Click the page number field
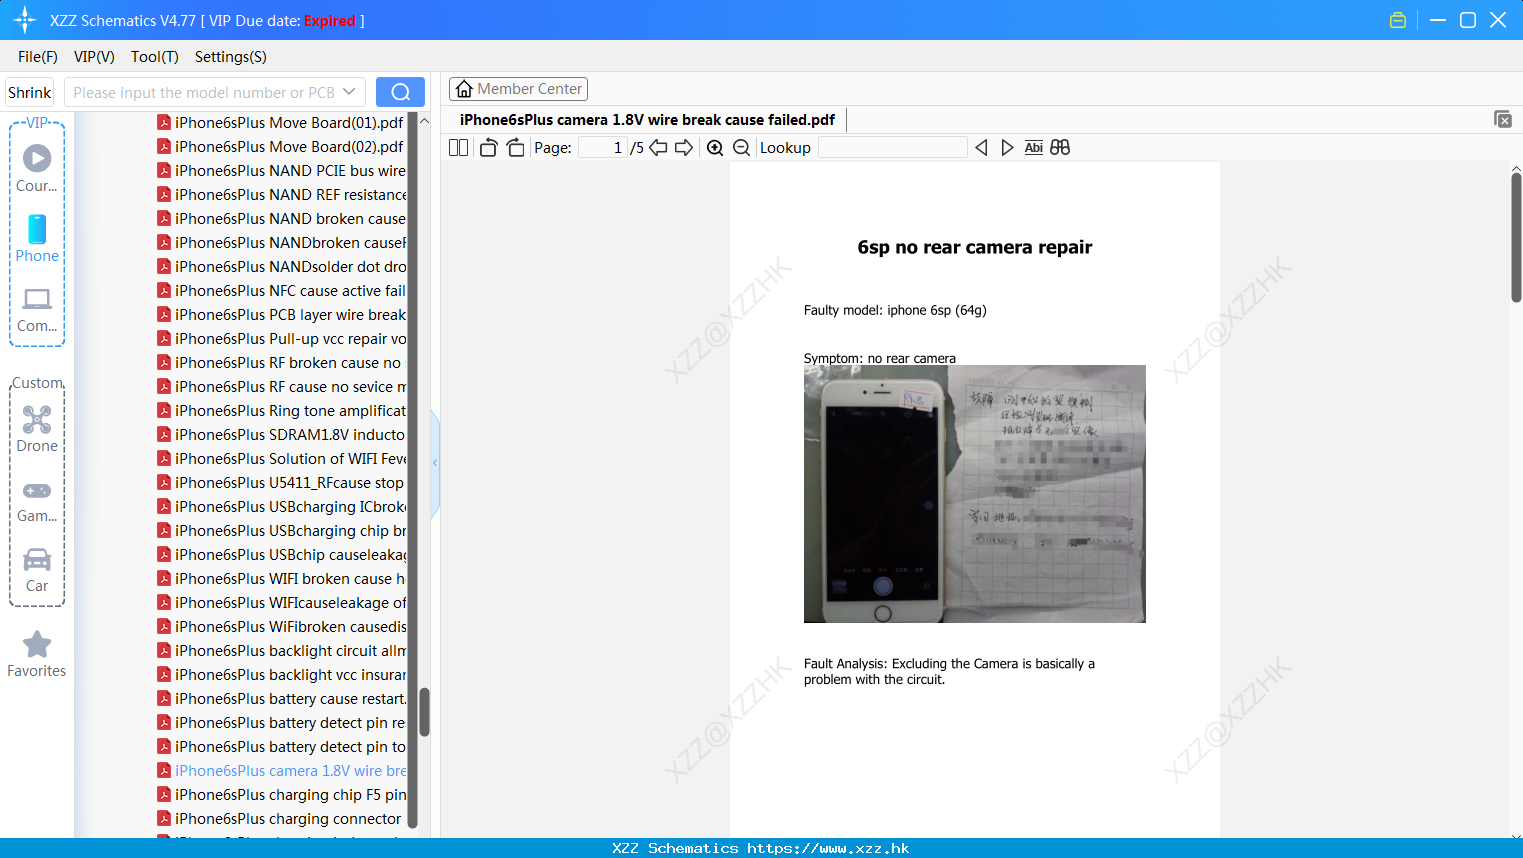 point(603,148)
